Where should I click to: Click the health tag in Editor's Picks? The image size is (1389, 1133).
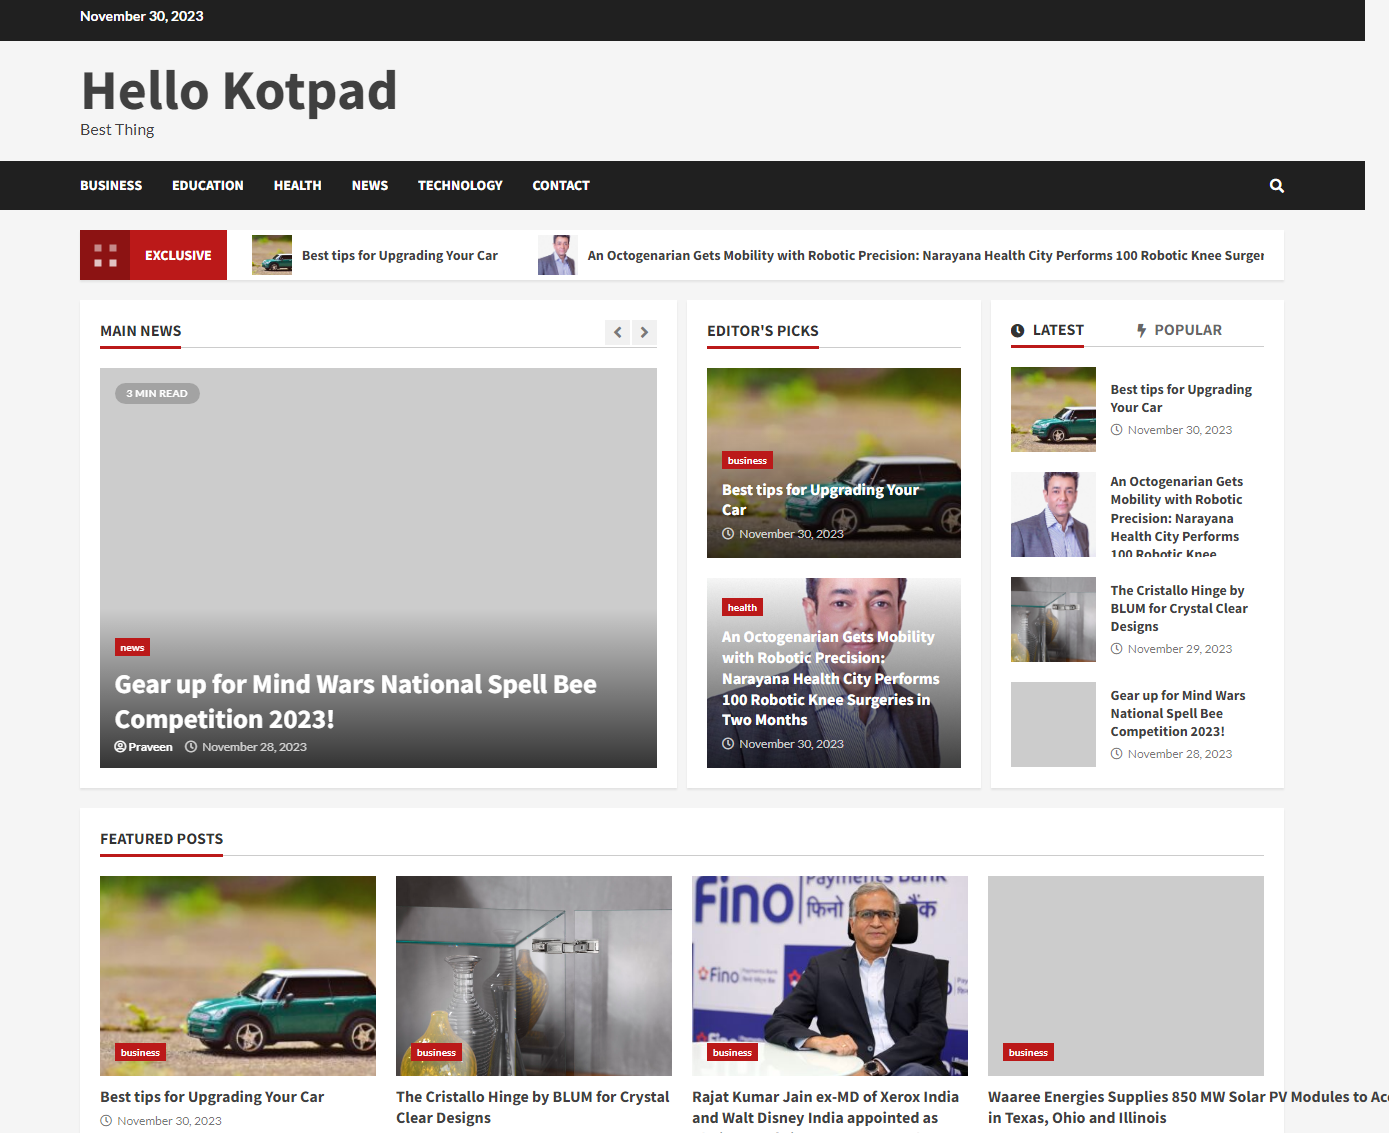(742, 607)
